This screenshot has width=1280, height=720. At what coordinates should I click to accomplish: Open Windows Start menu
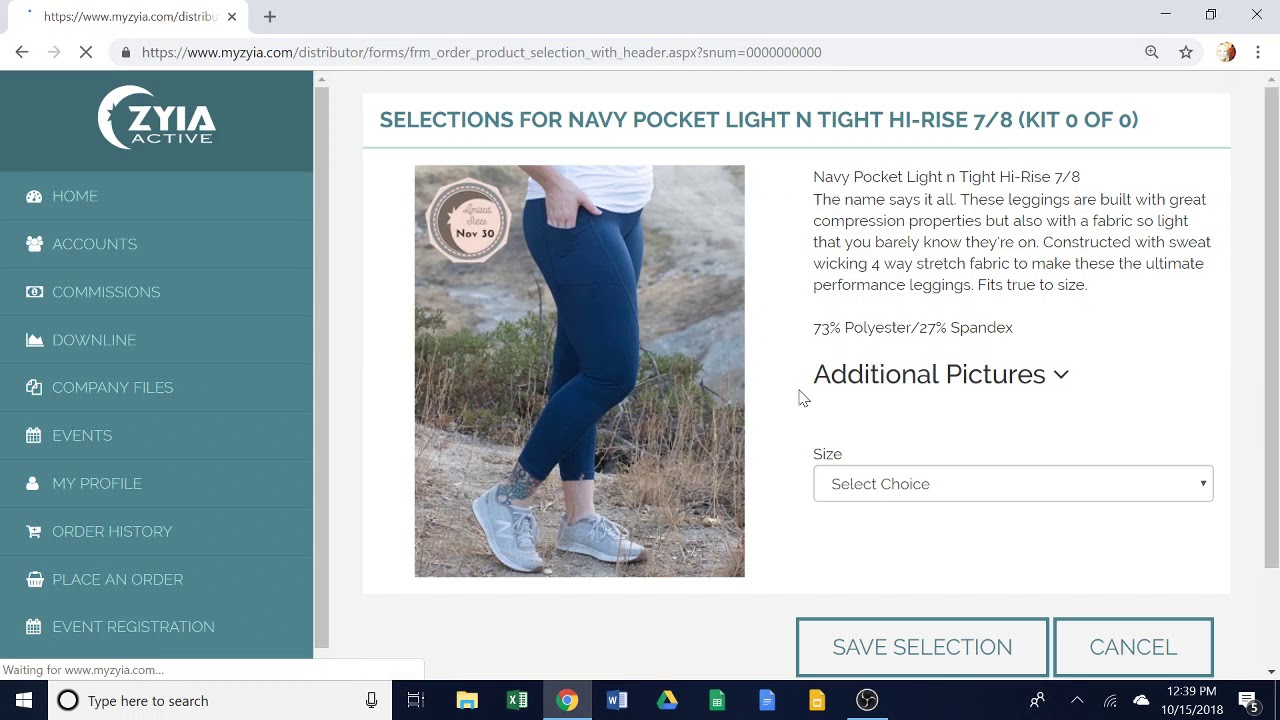24,700
